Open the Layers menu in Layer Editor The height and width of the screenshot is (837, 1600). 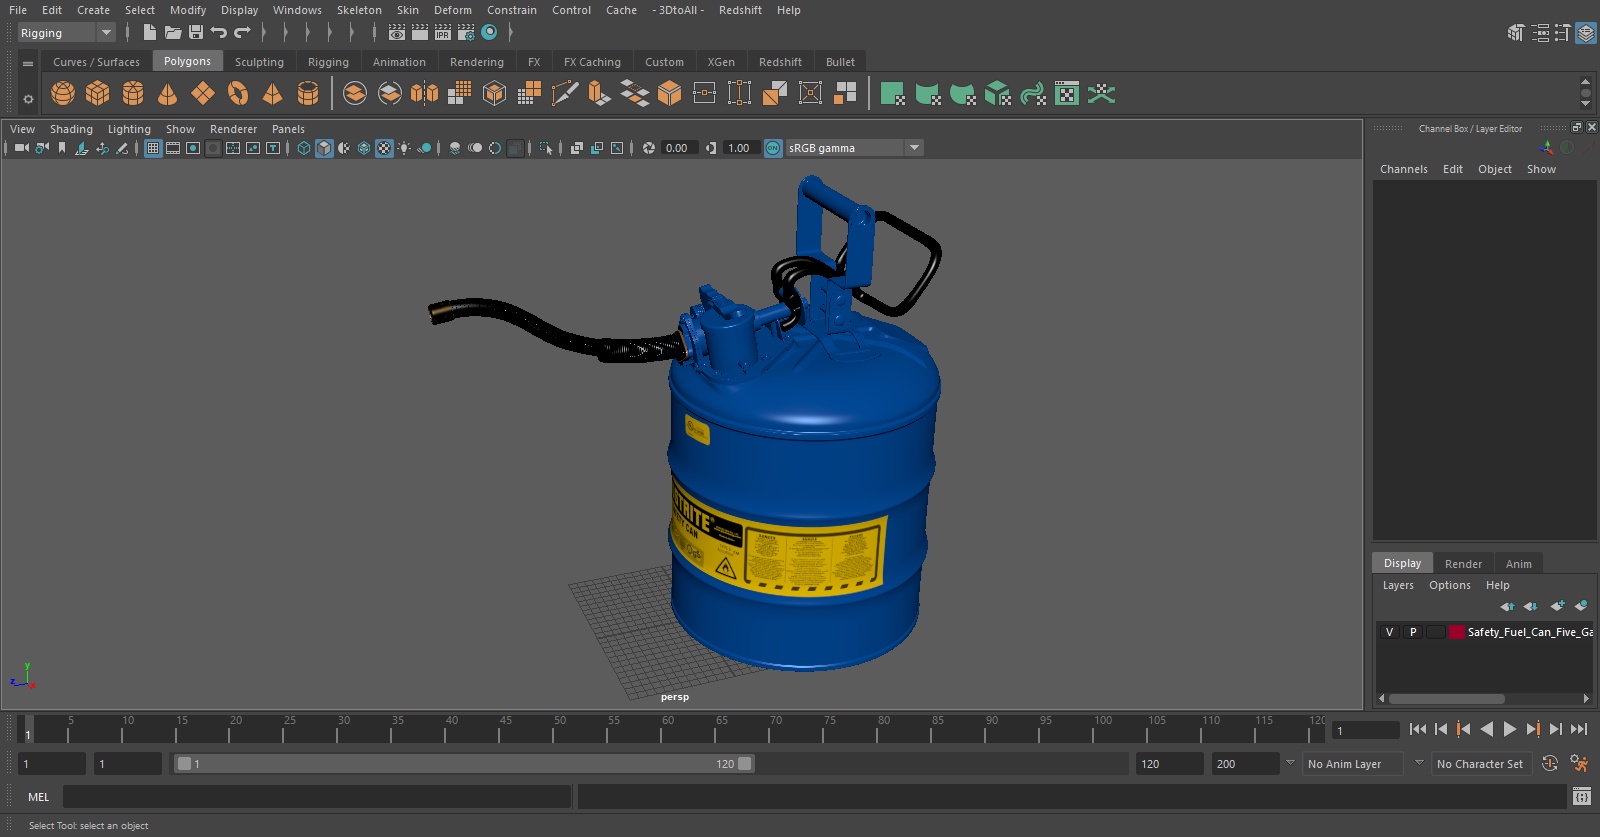click(x=1398, y=585)
